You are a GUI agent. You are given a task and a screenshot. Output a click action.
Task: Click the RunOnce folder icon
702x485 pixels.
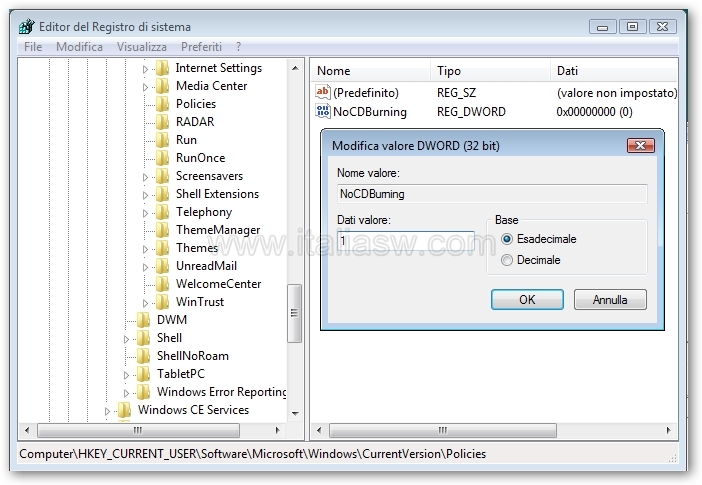163,158
